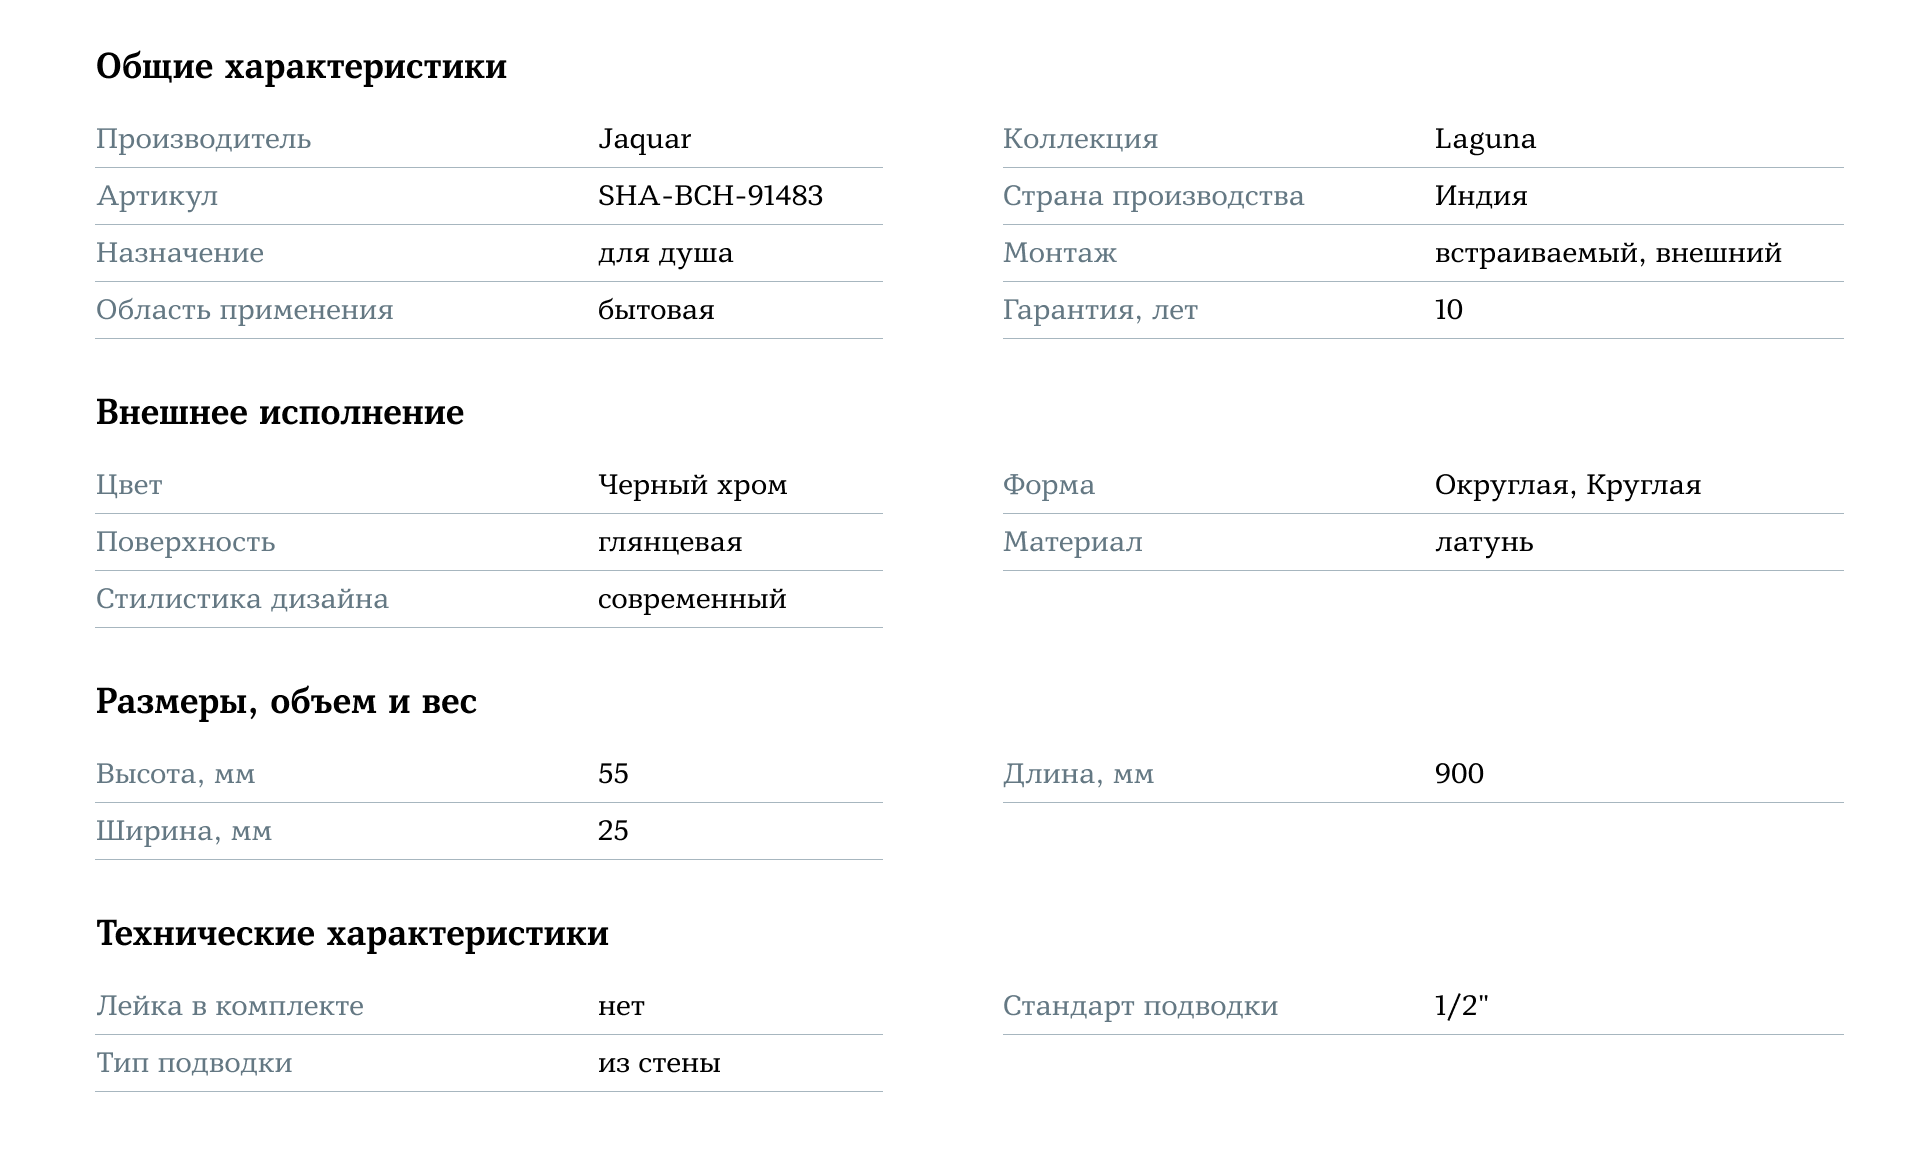Click the Стандарт подводки value 1/2"

1462,1006
